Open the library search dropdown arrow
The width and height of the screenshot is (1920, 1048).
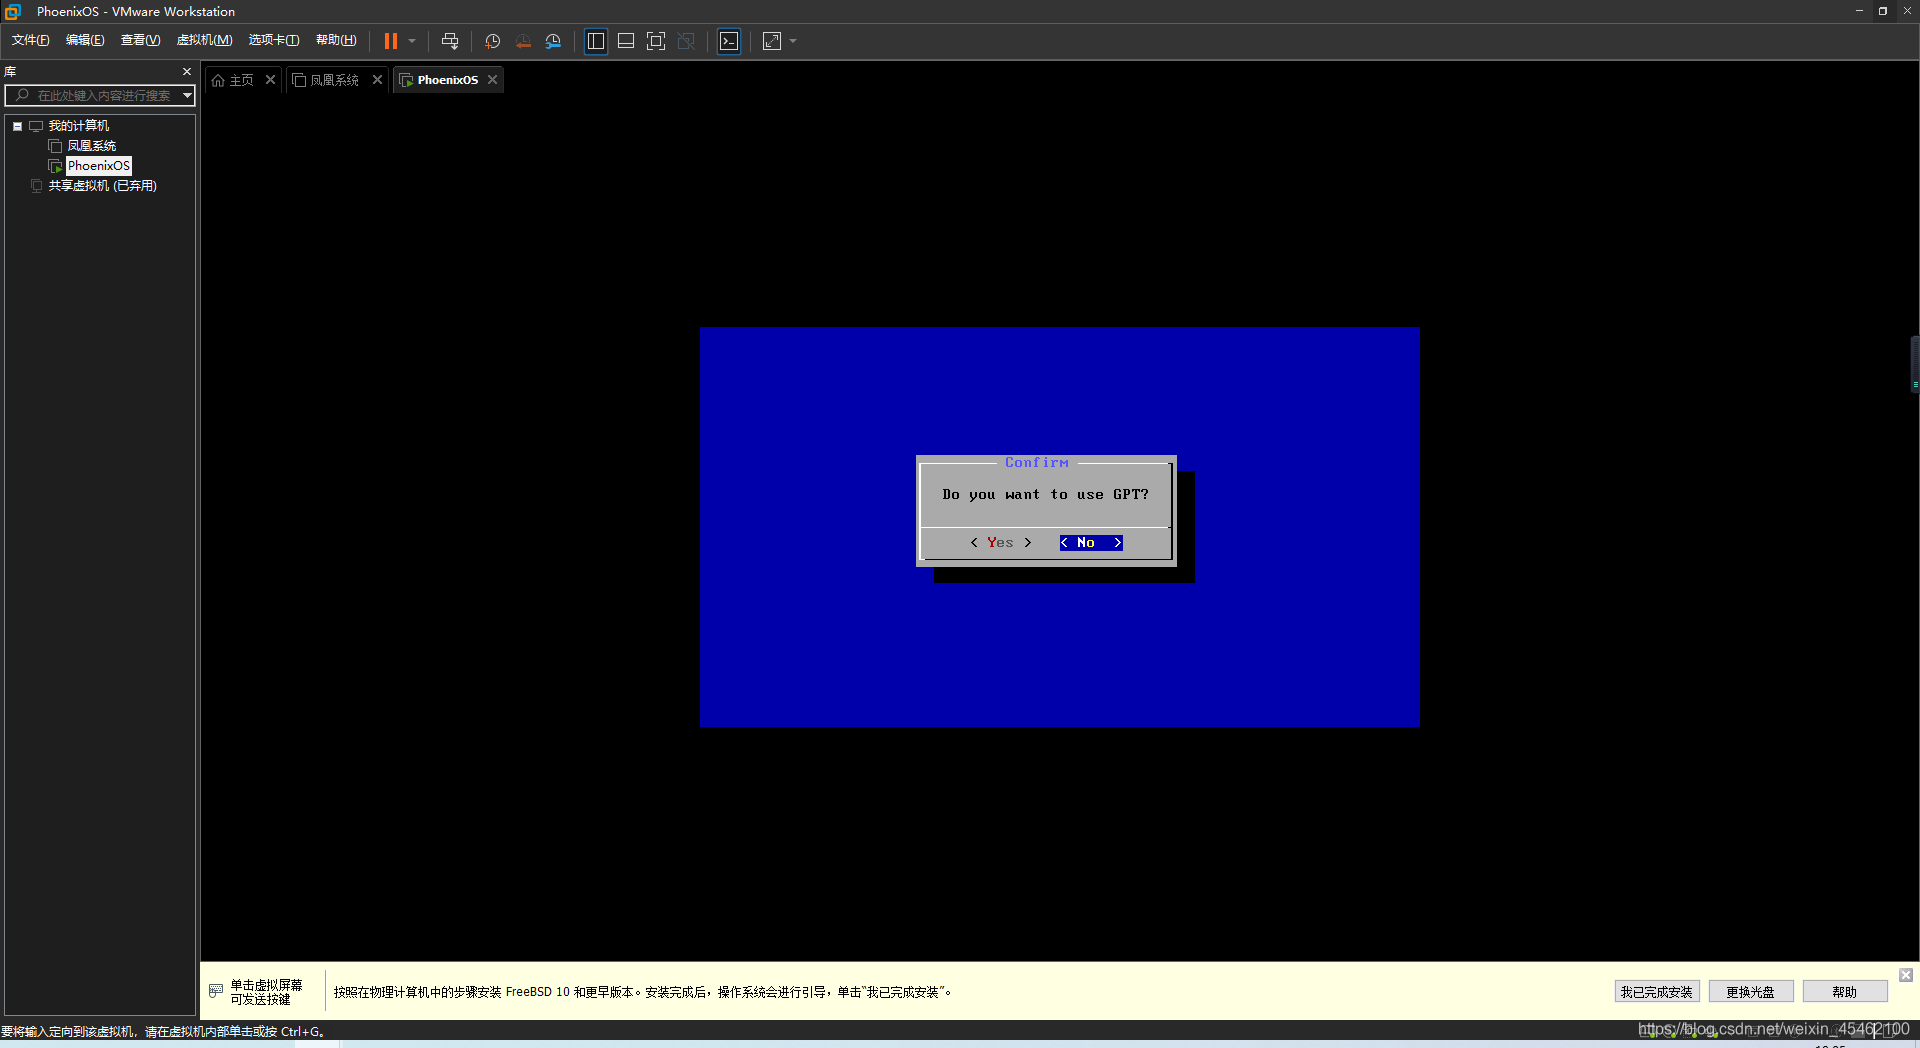tap(187, 96)
